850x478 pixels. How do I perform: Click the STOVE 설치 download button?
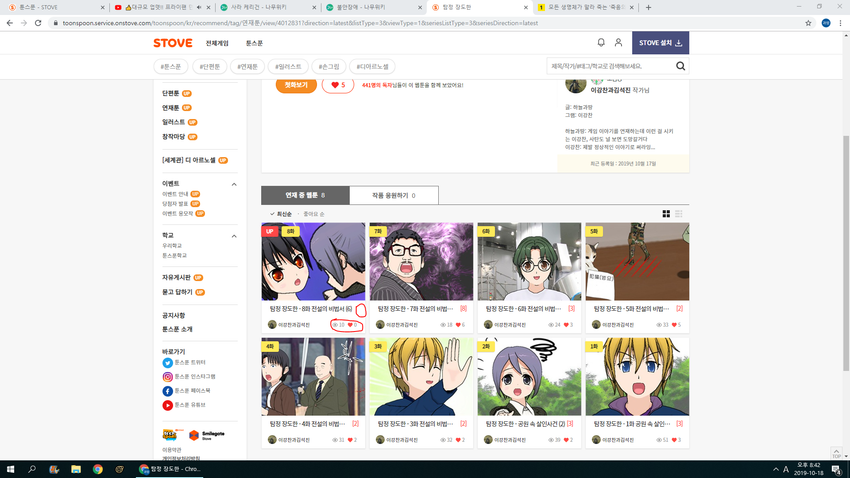660,43
